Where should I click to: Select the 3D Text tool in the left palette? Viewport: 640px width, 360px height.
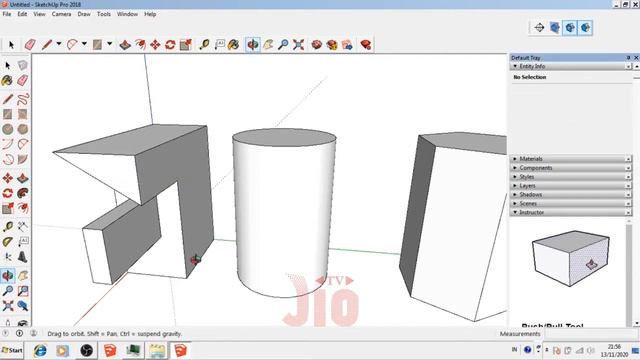coord(22,257)
